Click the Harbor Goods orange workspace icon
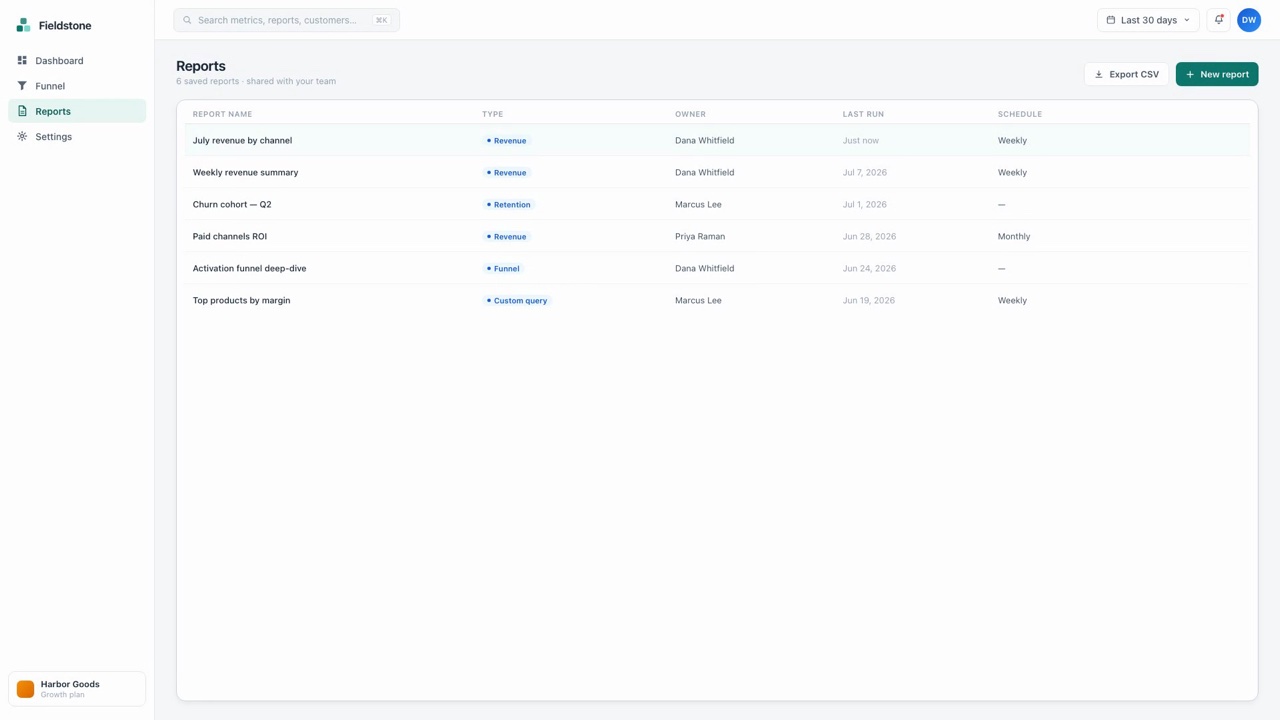The width and height of the screenshot is (1280, 720). click(26, 689)
